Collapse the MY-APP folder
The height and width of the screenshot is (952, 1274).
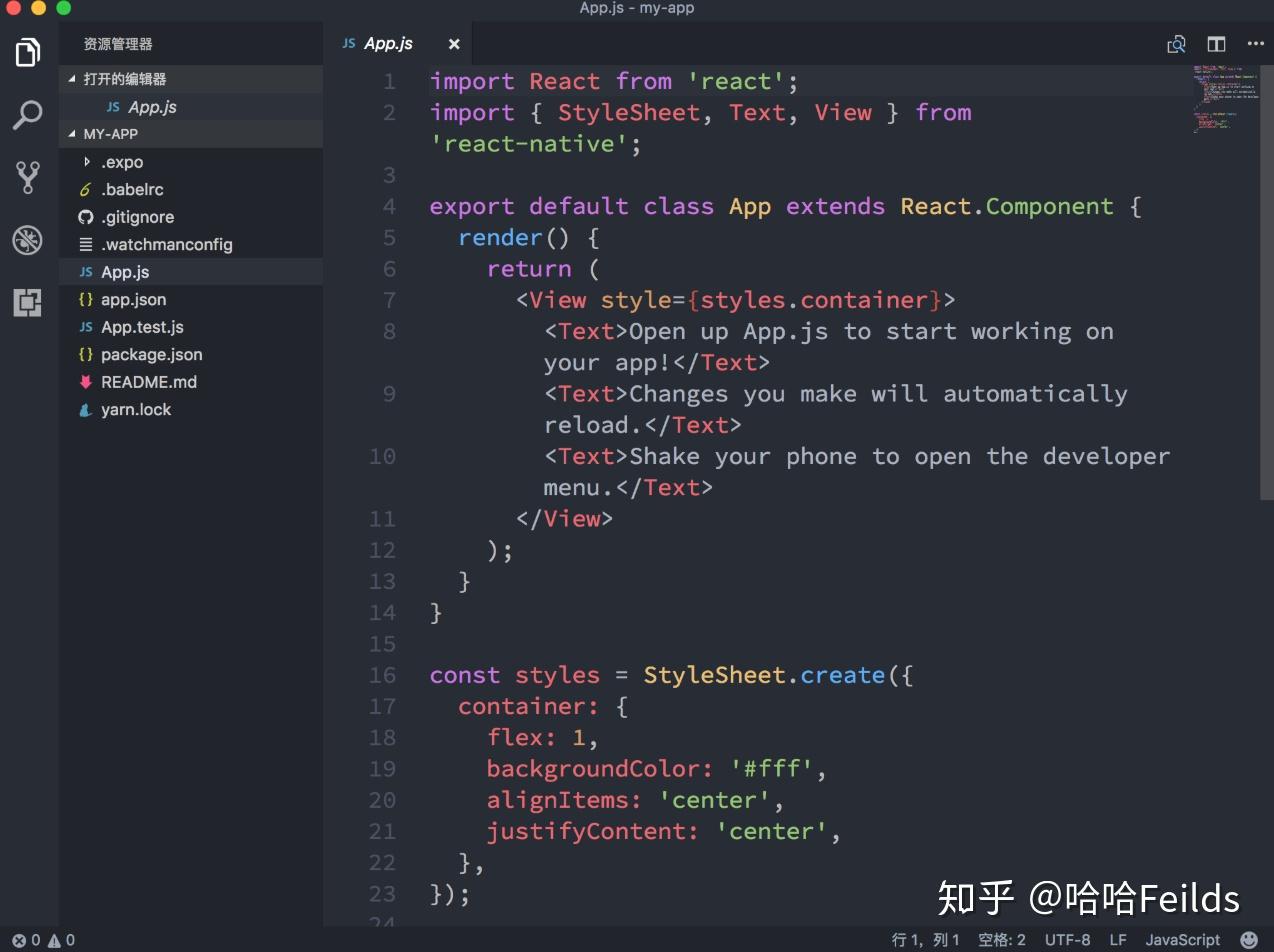point(72,133)
